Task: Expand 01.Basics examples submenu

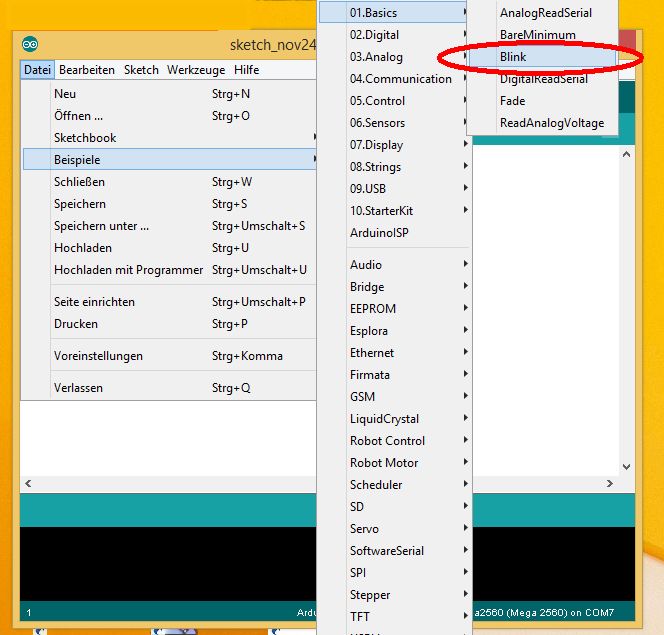Action: point(395,13)
